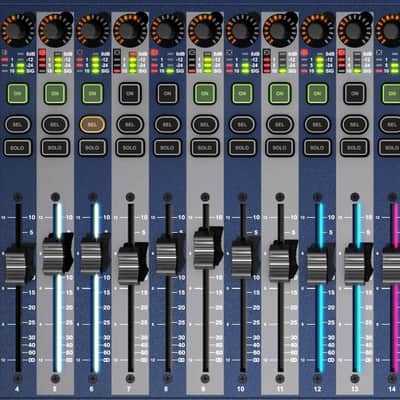Deselect highlighted SEL on channel 6
The width and height of the screenshot is (400, 400).
tap(92, 124)
